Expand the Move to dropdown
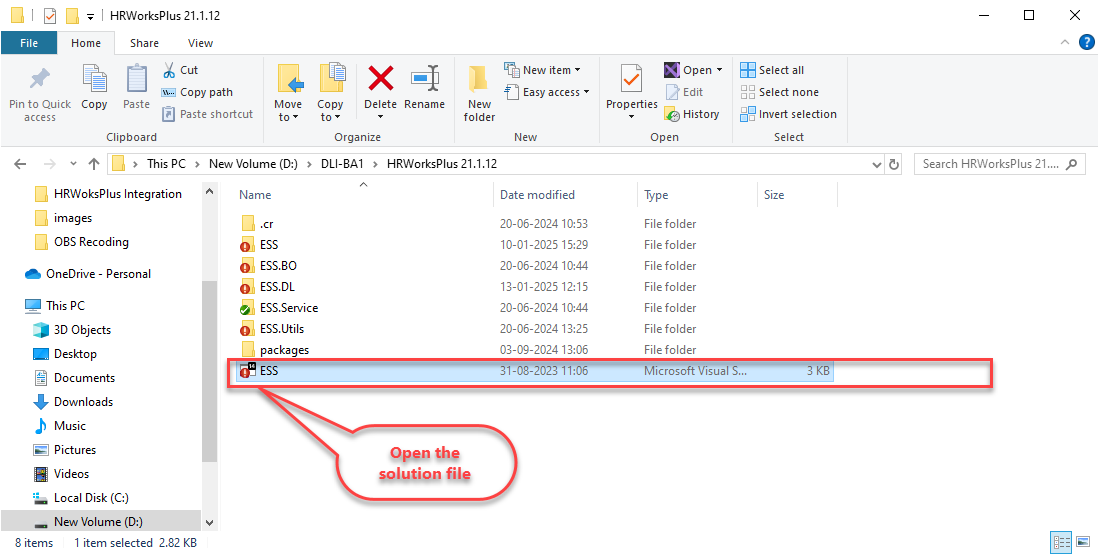The image size is (1099, 555). click(x=288, y=117)
